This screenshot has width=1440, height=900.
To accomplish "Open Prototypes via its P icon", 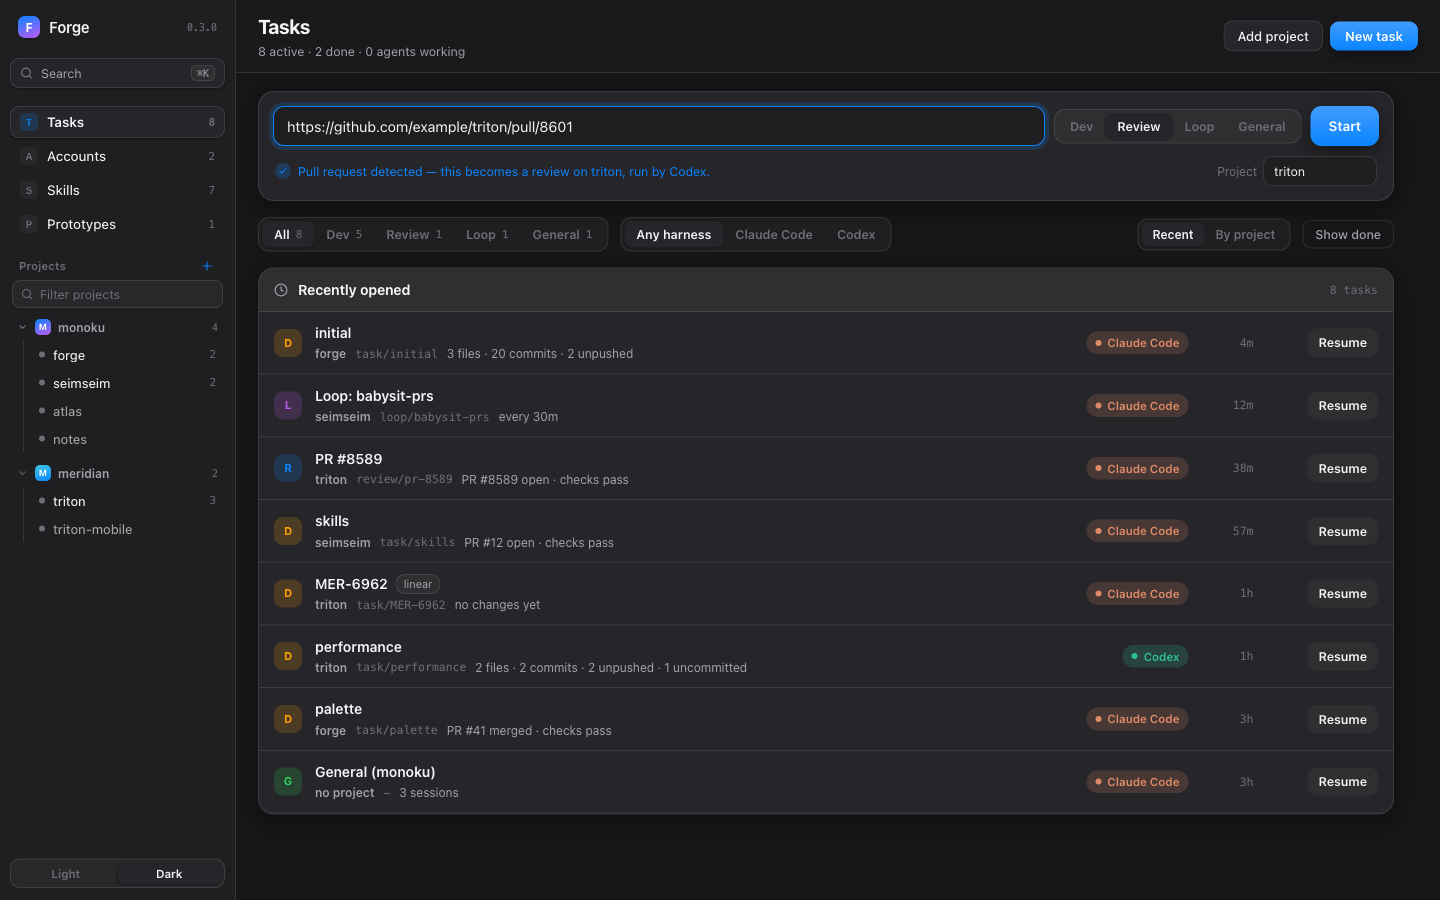I will (x=29, y=224).
